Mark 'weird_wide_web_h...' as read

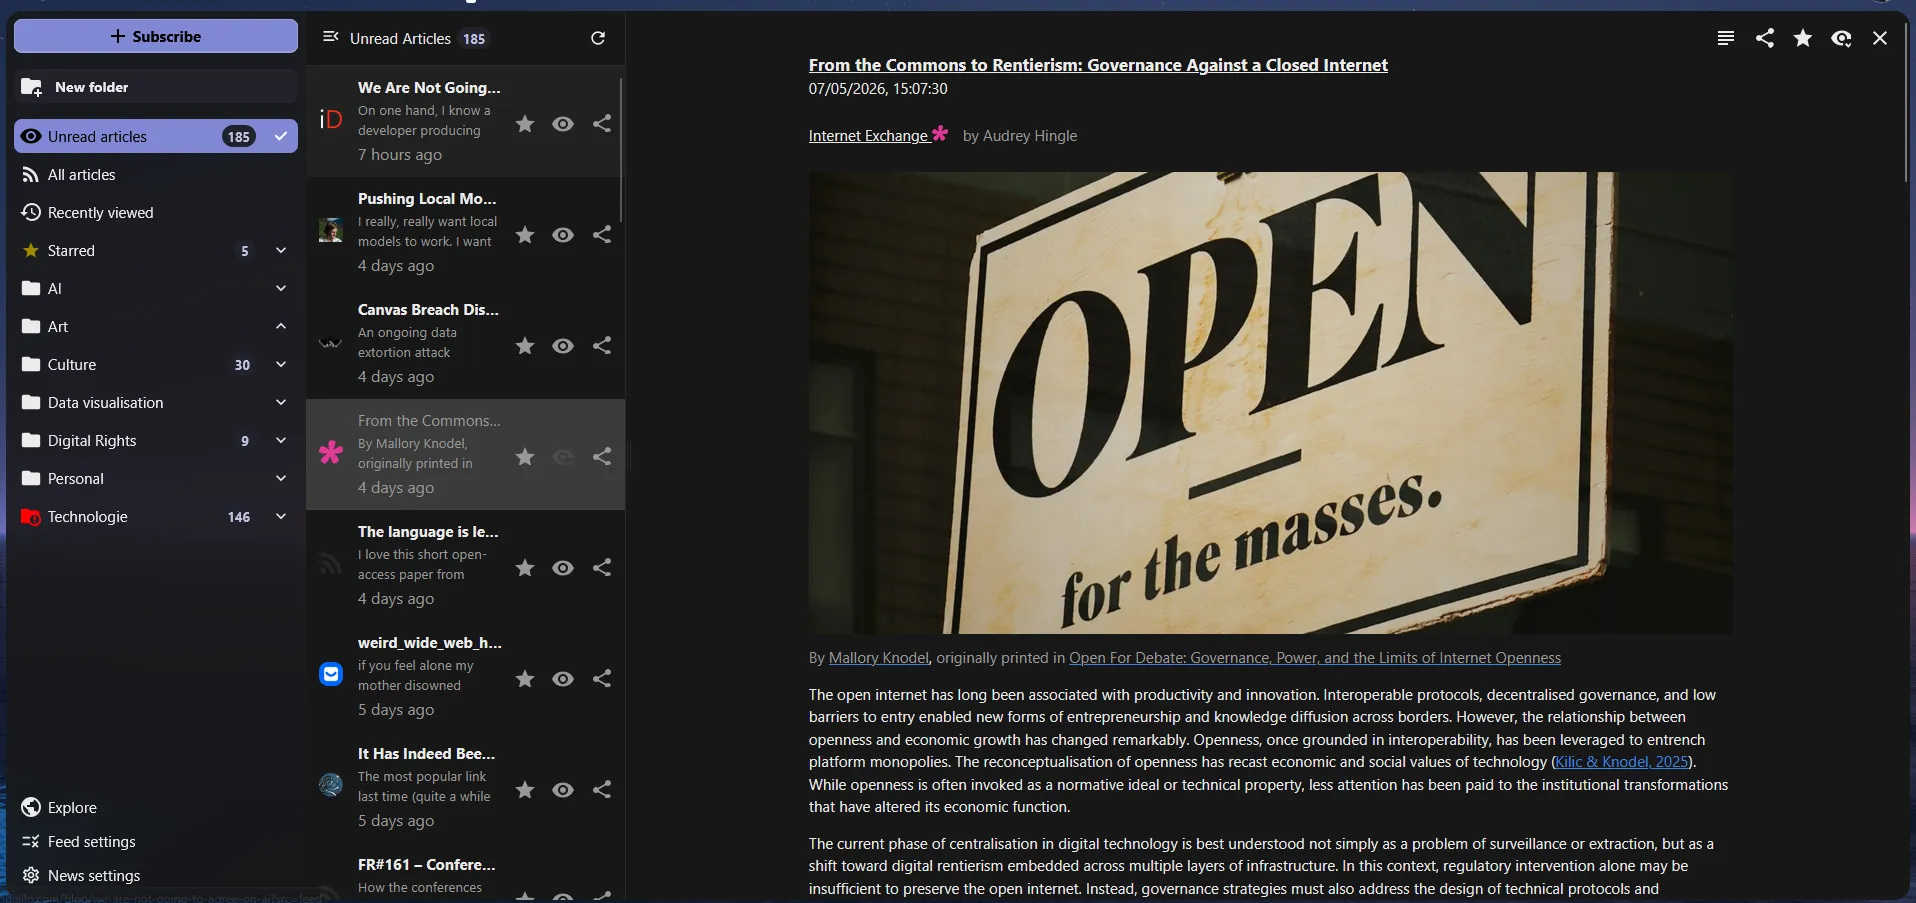click(564, 679)
